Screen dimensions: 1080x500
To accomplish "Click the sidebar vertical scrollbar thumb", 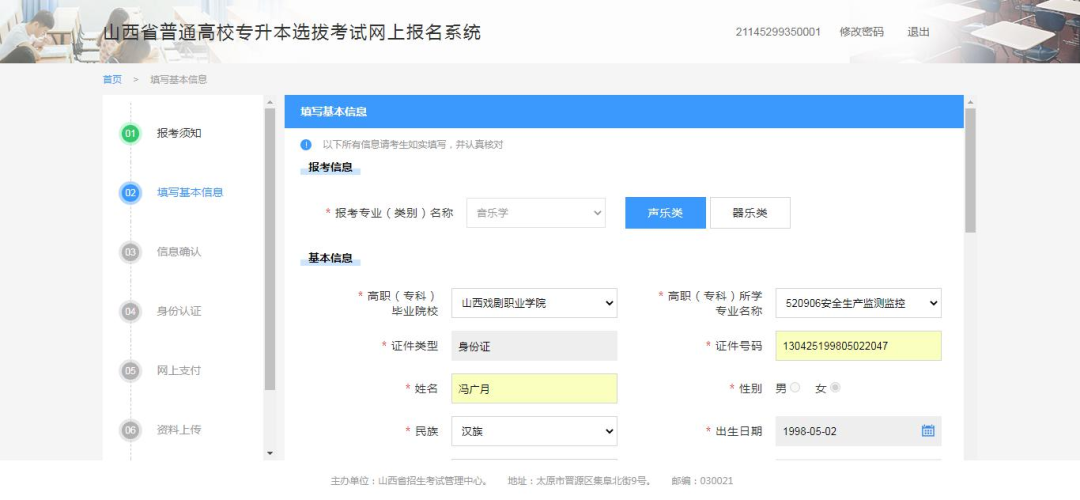I will click(x=269, y=249).
